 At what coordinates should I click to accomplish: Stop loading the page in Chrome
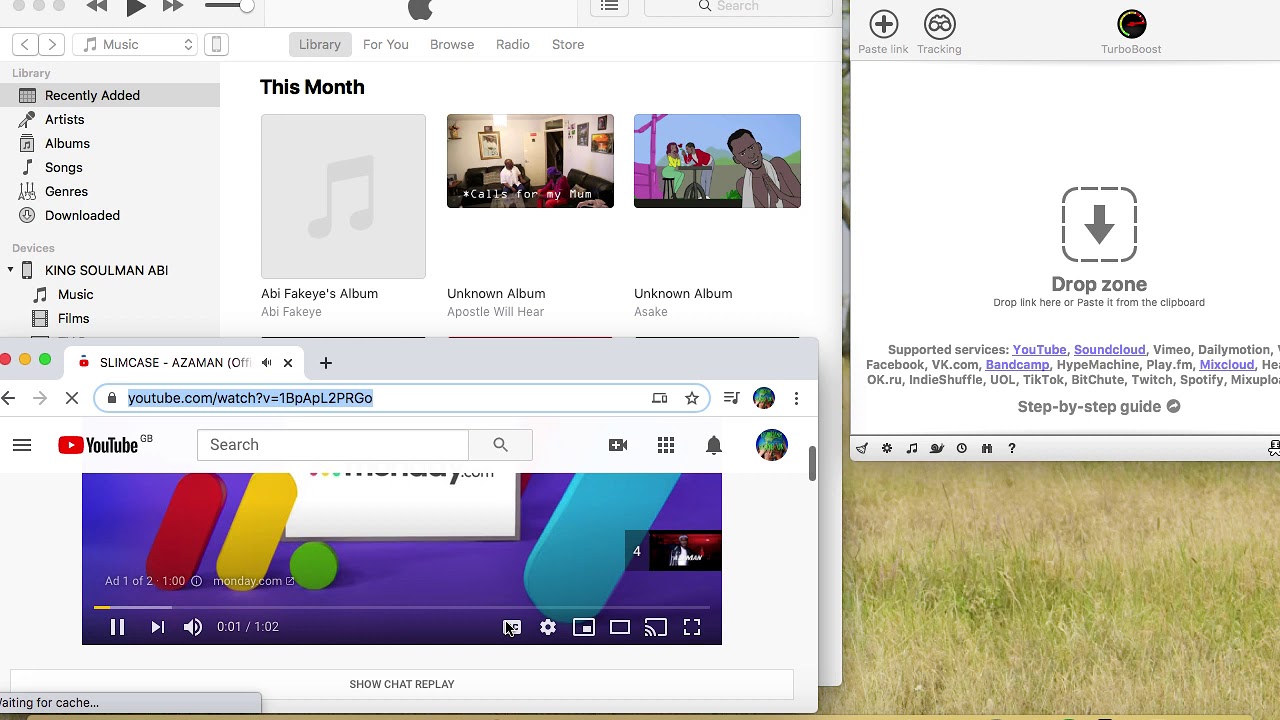(x=72, y=398)
